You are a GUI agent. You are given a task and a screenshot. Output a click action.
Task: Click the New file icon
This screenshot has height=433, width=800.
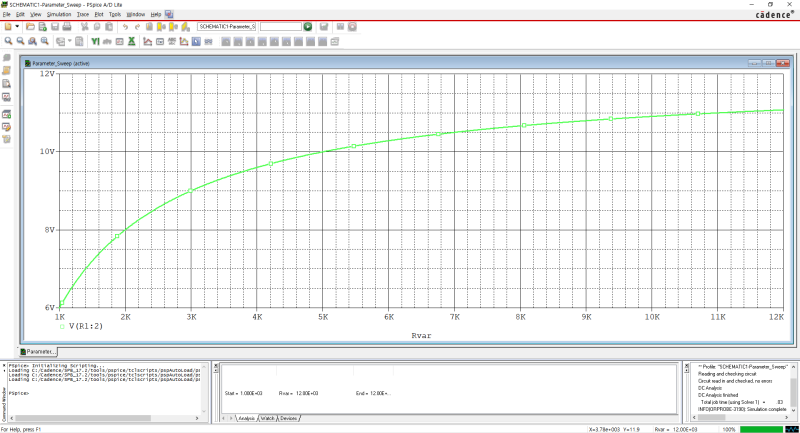(x=8, y=27)
